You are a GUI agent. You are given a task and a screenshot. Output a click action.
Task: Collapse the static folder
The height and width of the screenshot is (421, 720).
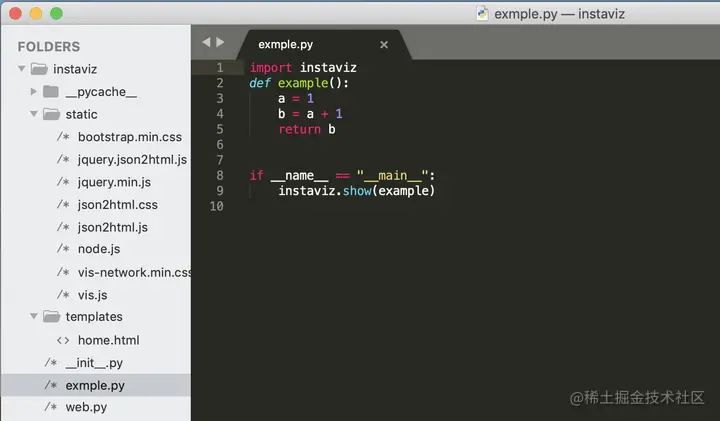click(x=34, y=114)
